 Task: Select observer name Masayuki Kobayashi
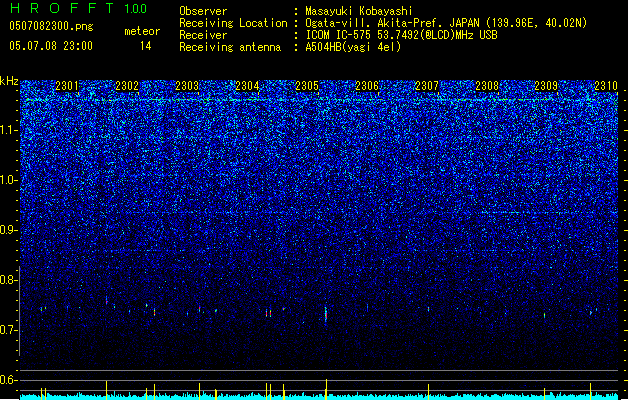[x=359, y=11]
